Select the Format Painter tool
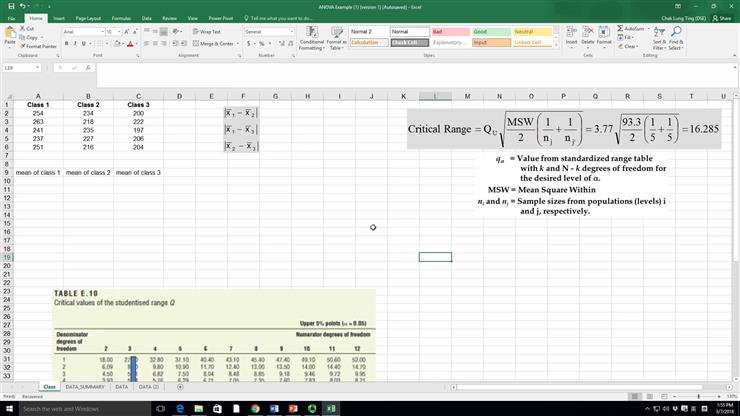The width and height of the screenshot is (740, 416). 40,46
